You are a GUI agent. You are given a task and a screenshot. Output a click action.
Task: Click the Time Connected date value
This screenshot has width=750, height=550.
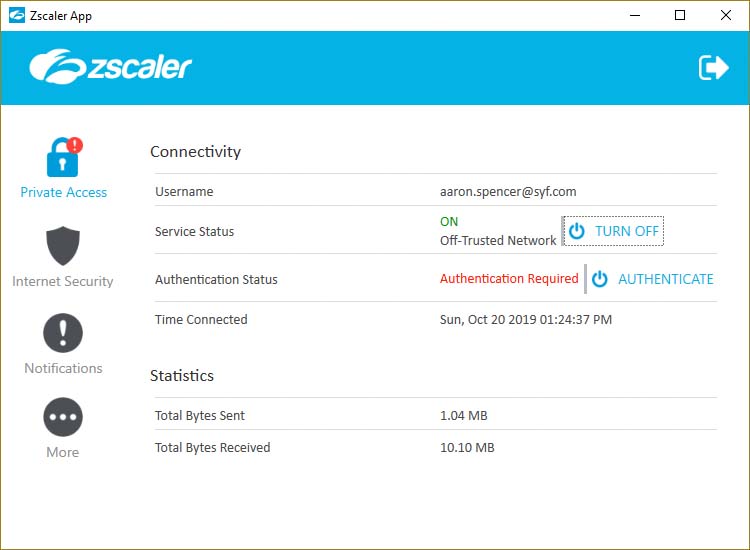[x=526, y=319]
